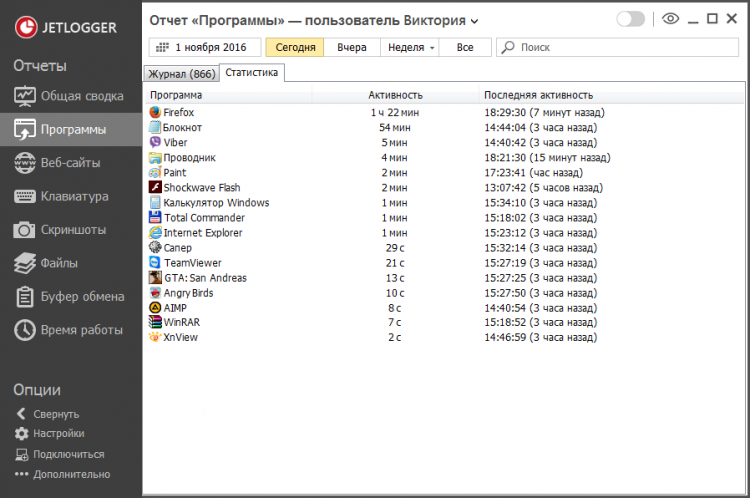Open the Неделя dropdown arrow
The height and width of the screenshot is (498, 750).
(x=432, y=48)
